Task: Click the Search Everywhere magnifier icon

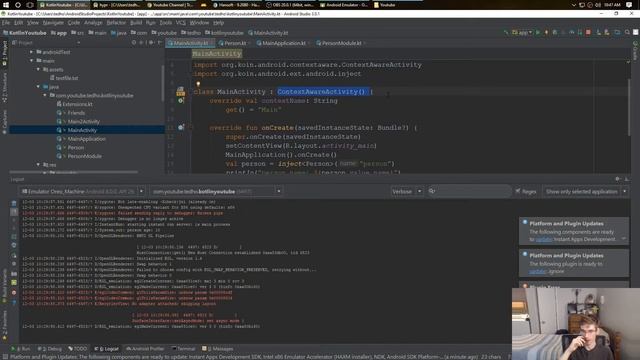Action: (627, 33)
